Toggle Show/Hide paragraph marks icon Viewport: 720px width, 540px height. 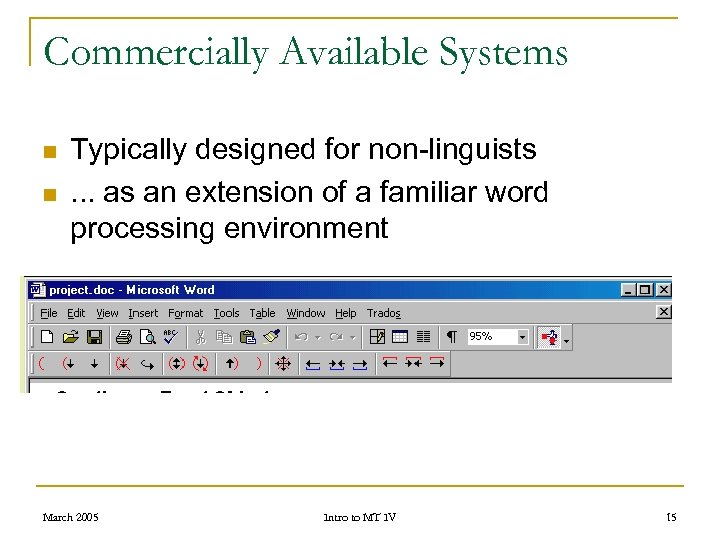coord(452,337)
